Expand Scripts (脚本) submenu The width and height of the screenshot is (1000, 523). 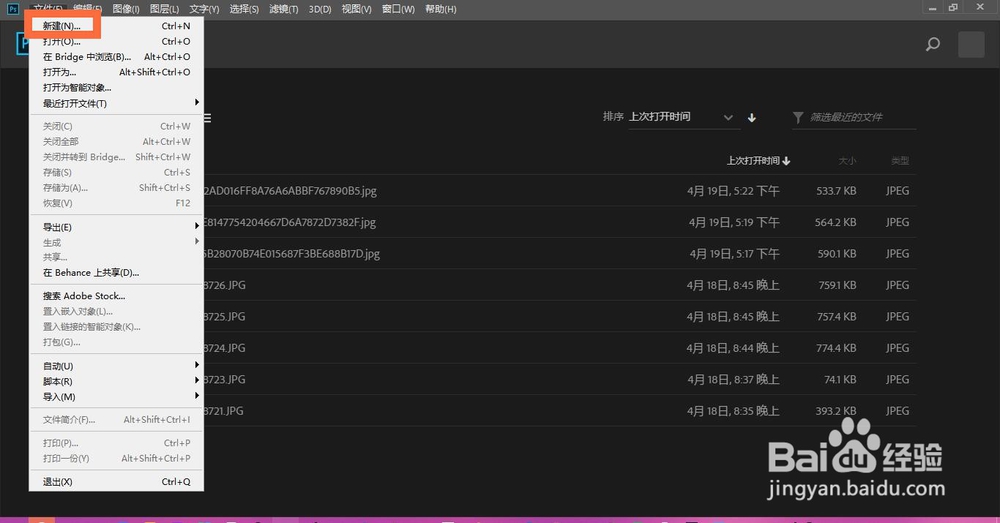(116, 381)
